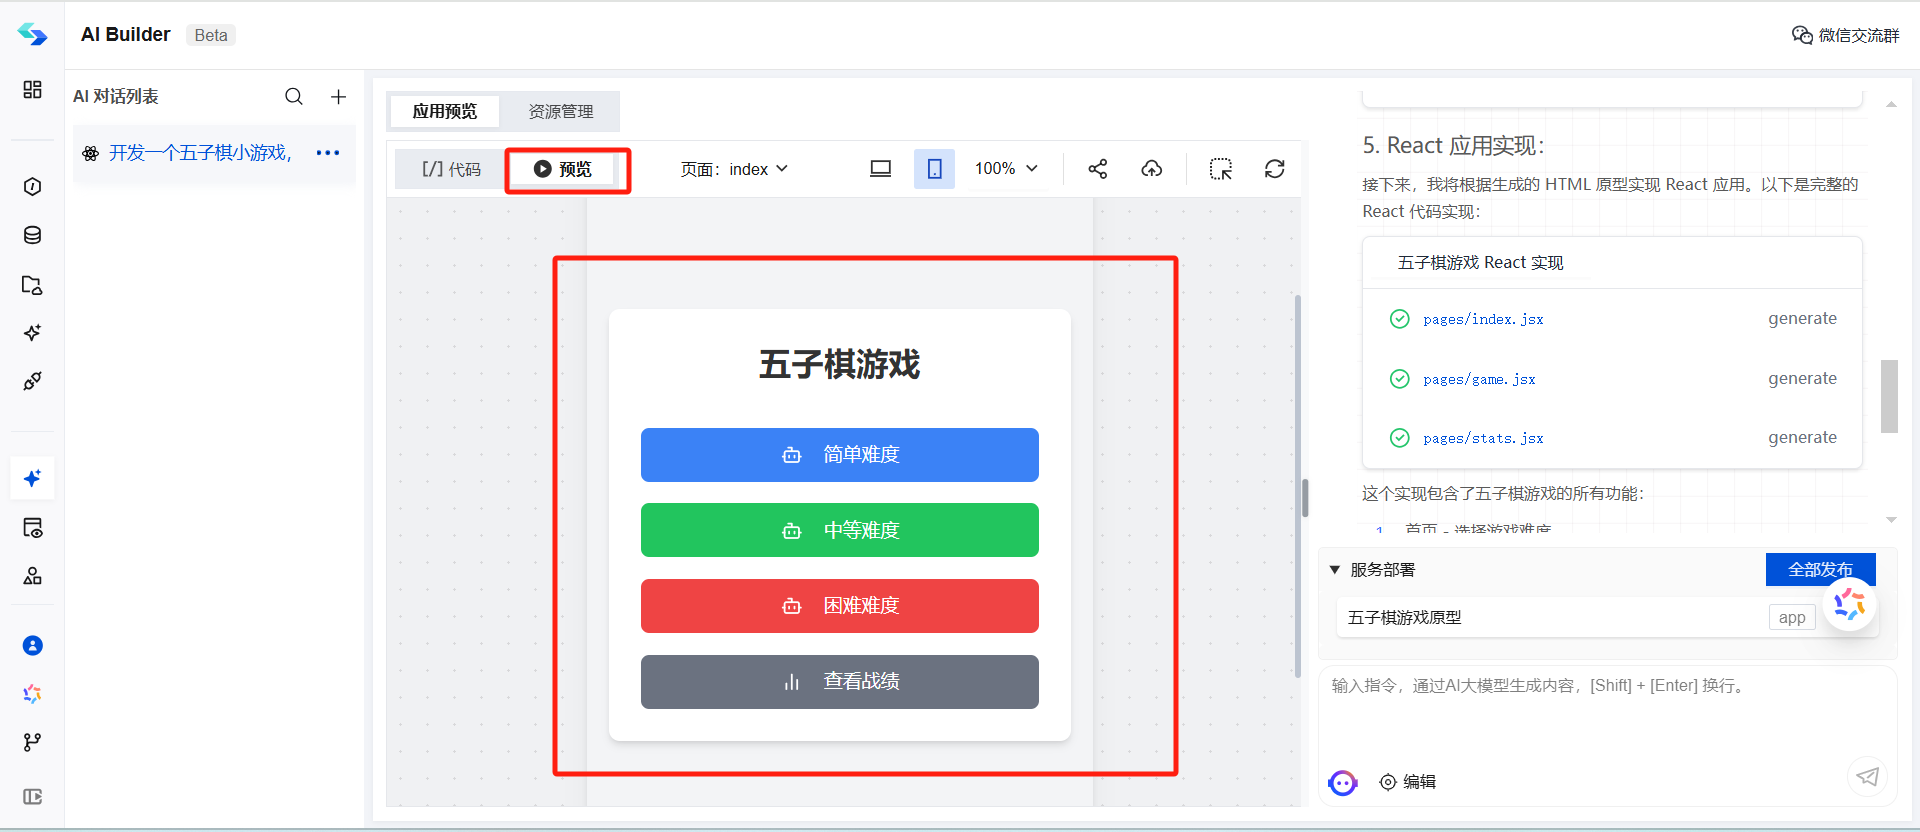Click the share icon in the preview toolbar
1920x832 pixels.
[1098, 169]
